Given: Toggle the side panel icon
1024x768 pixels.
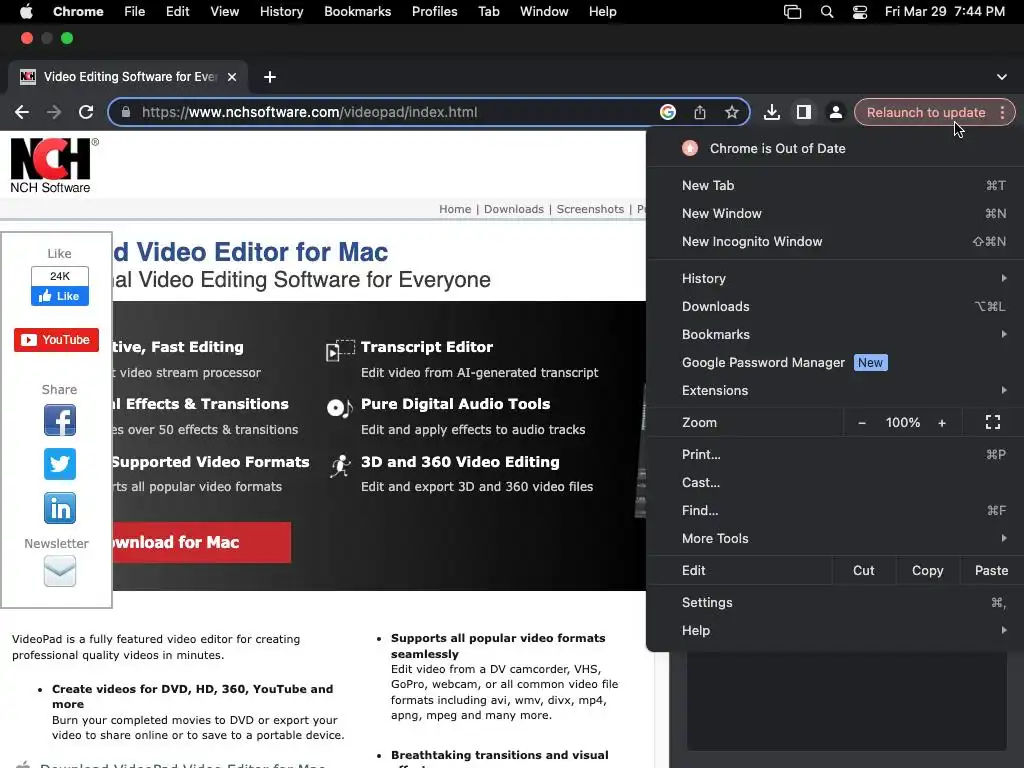Looking at the screenshot, I should click(x=803, y=112).
